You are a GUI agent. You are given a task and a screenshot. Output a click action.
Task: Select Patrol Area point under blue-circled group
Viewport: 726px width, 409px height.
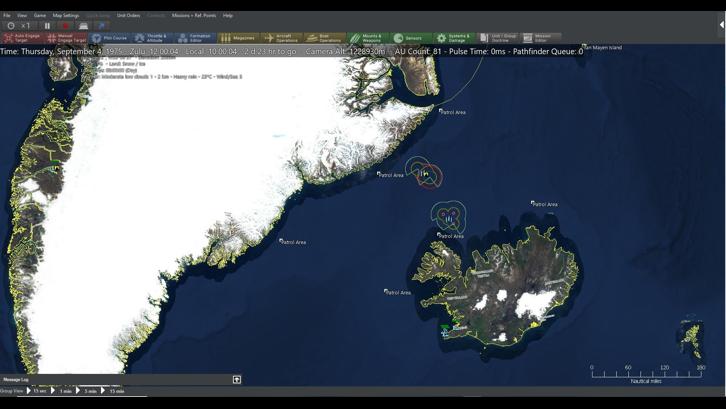click(450, 236)
